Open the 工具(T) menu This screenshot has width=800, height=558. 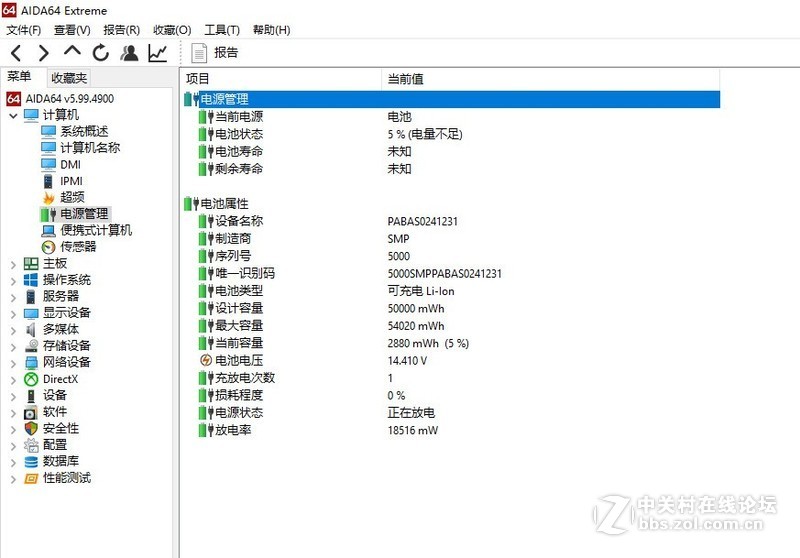222,30
